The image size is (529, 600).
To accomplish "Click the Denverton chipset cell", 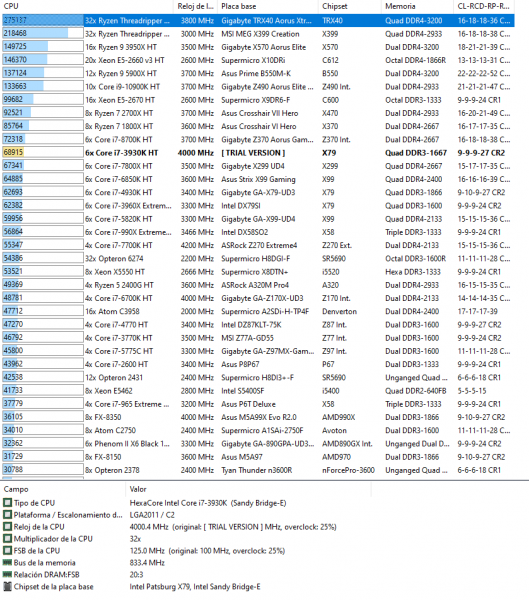I will (339, 311).
